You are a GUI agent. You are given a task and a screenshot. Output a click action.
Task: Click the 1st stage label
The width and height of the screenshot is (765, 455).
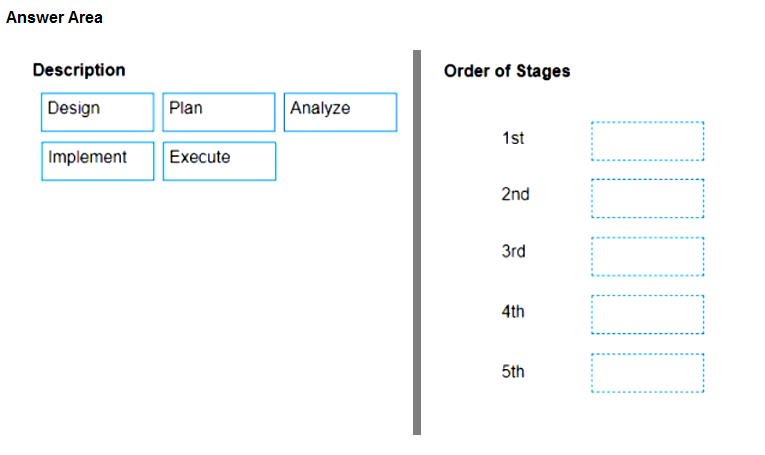point(513,138)
